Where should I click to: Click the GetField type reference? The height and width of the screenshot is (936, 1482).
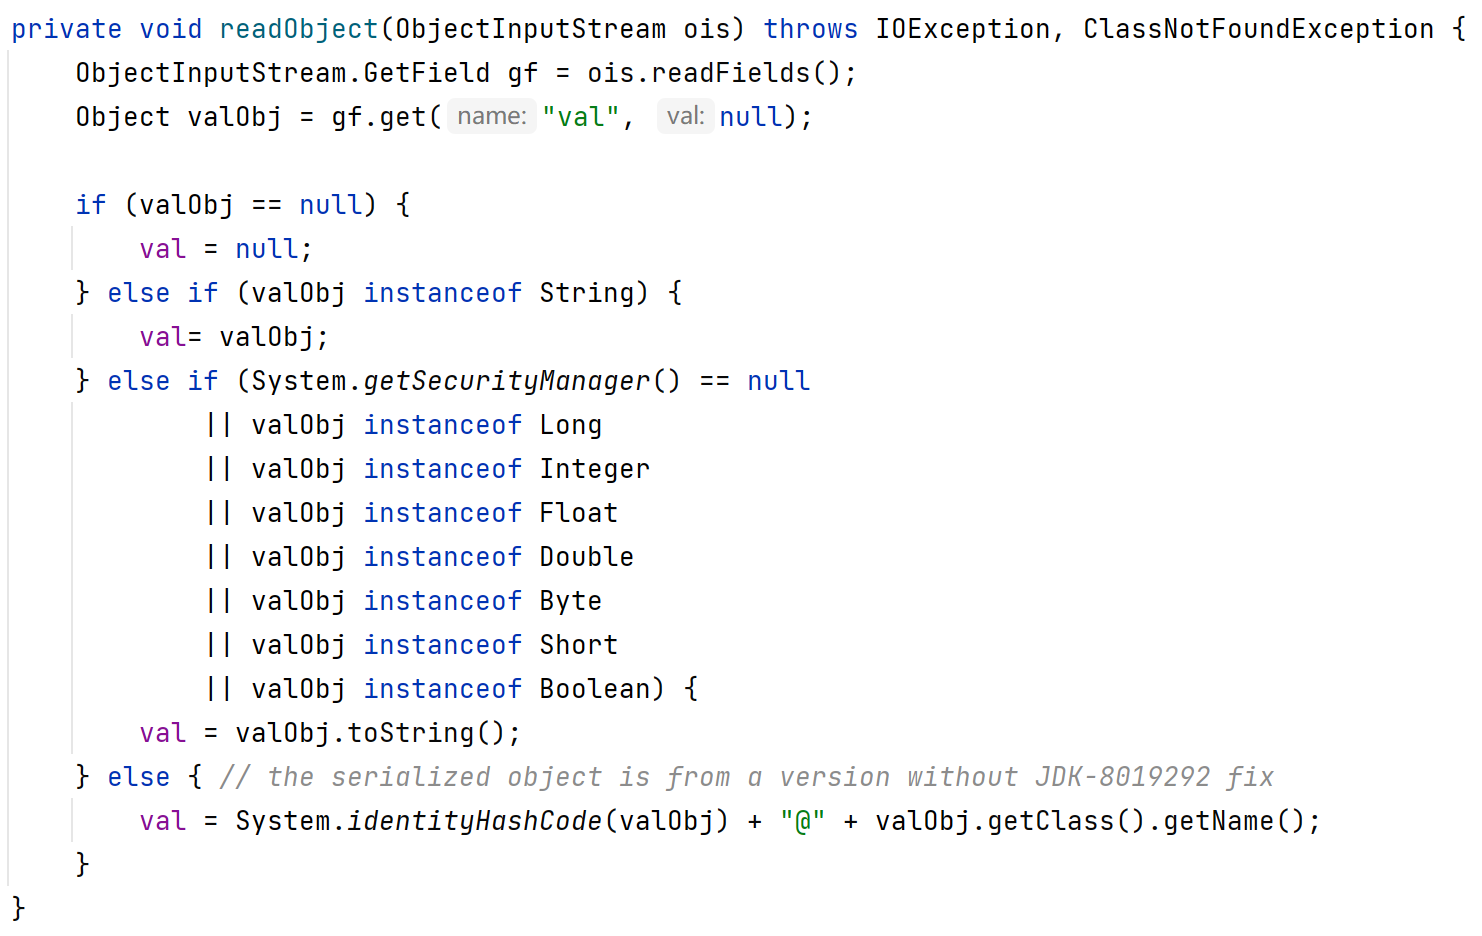pos(427,73)
